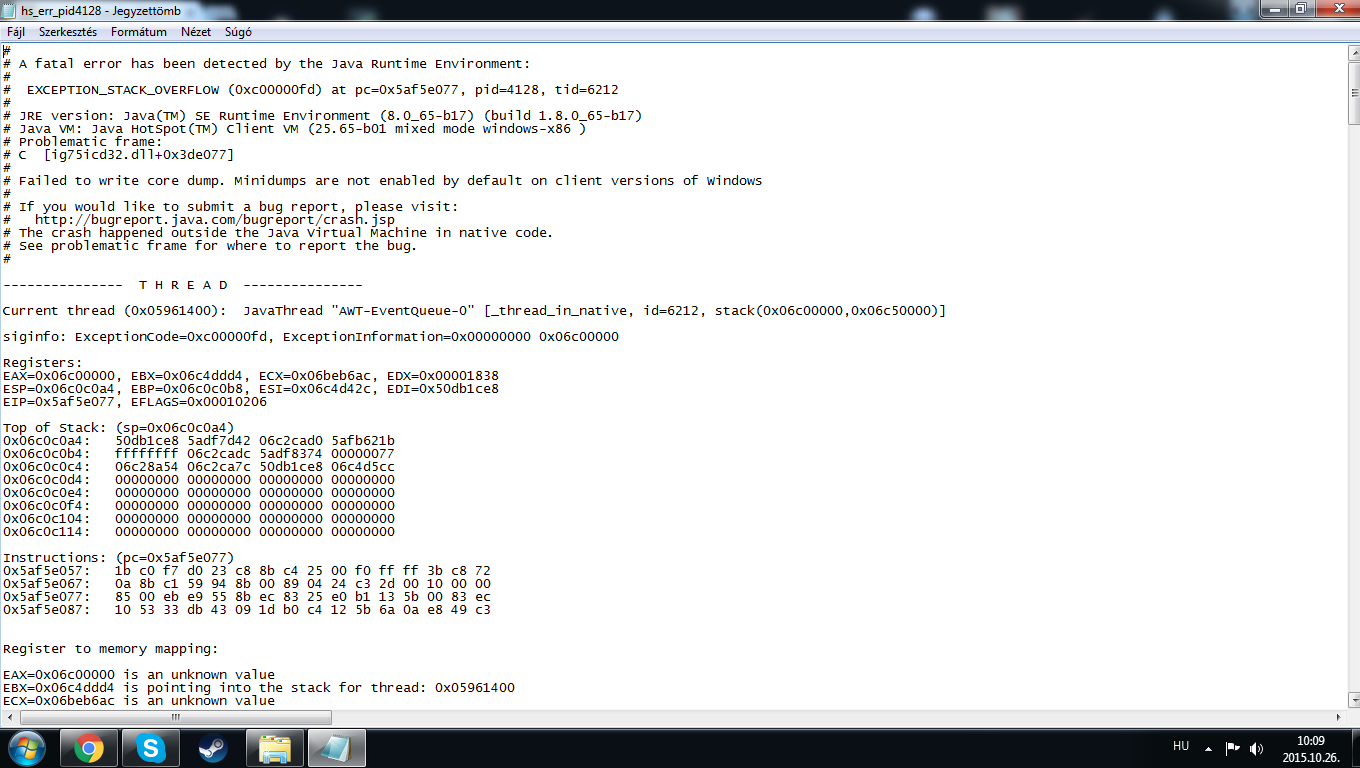1360x768 pixels.
Task: Click the line starting EAX=0x06c00000, EBX=
Action: coord(251,376)
